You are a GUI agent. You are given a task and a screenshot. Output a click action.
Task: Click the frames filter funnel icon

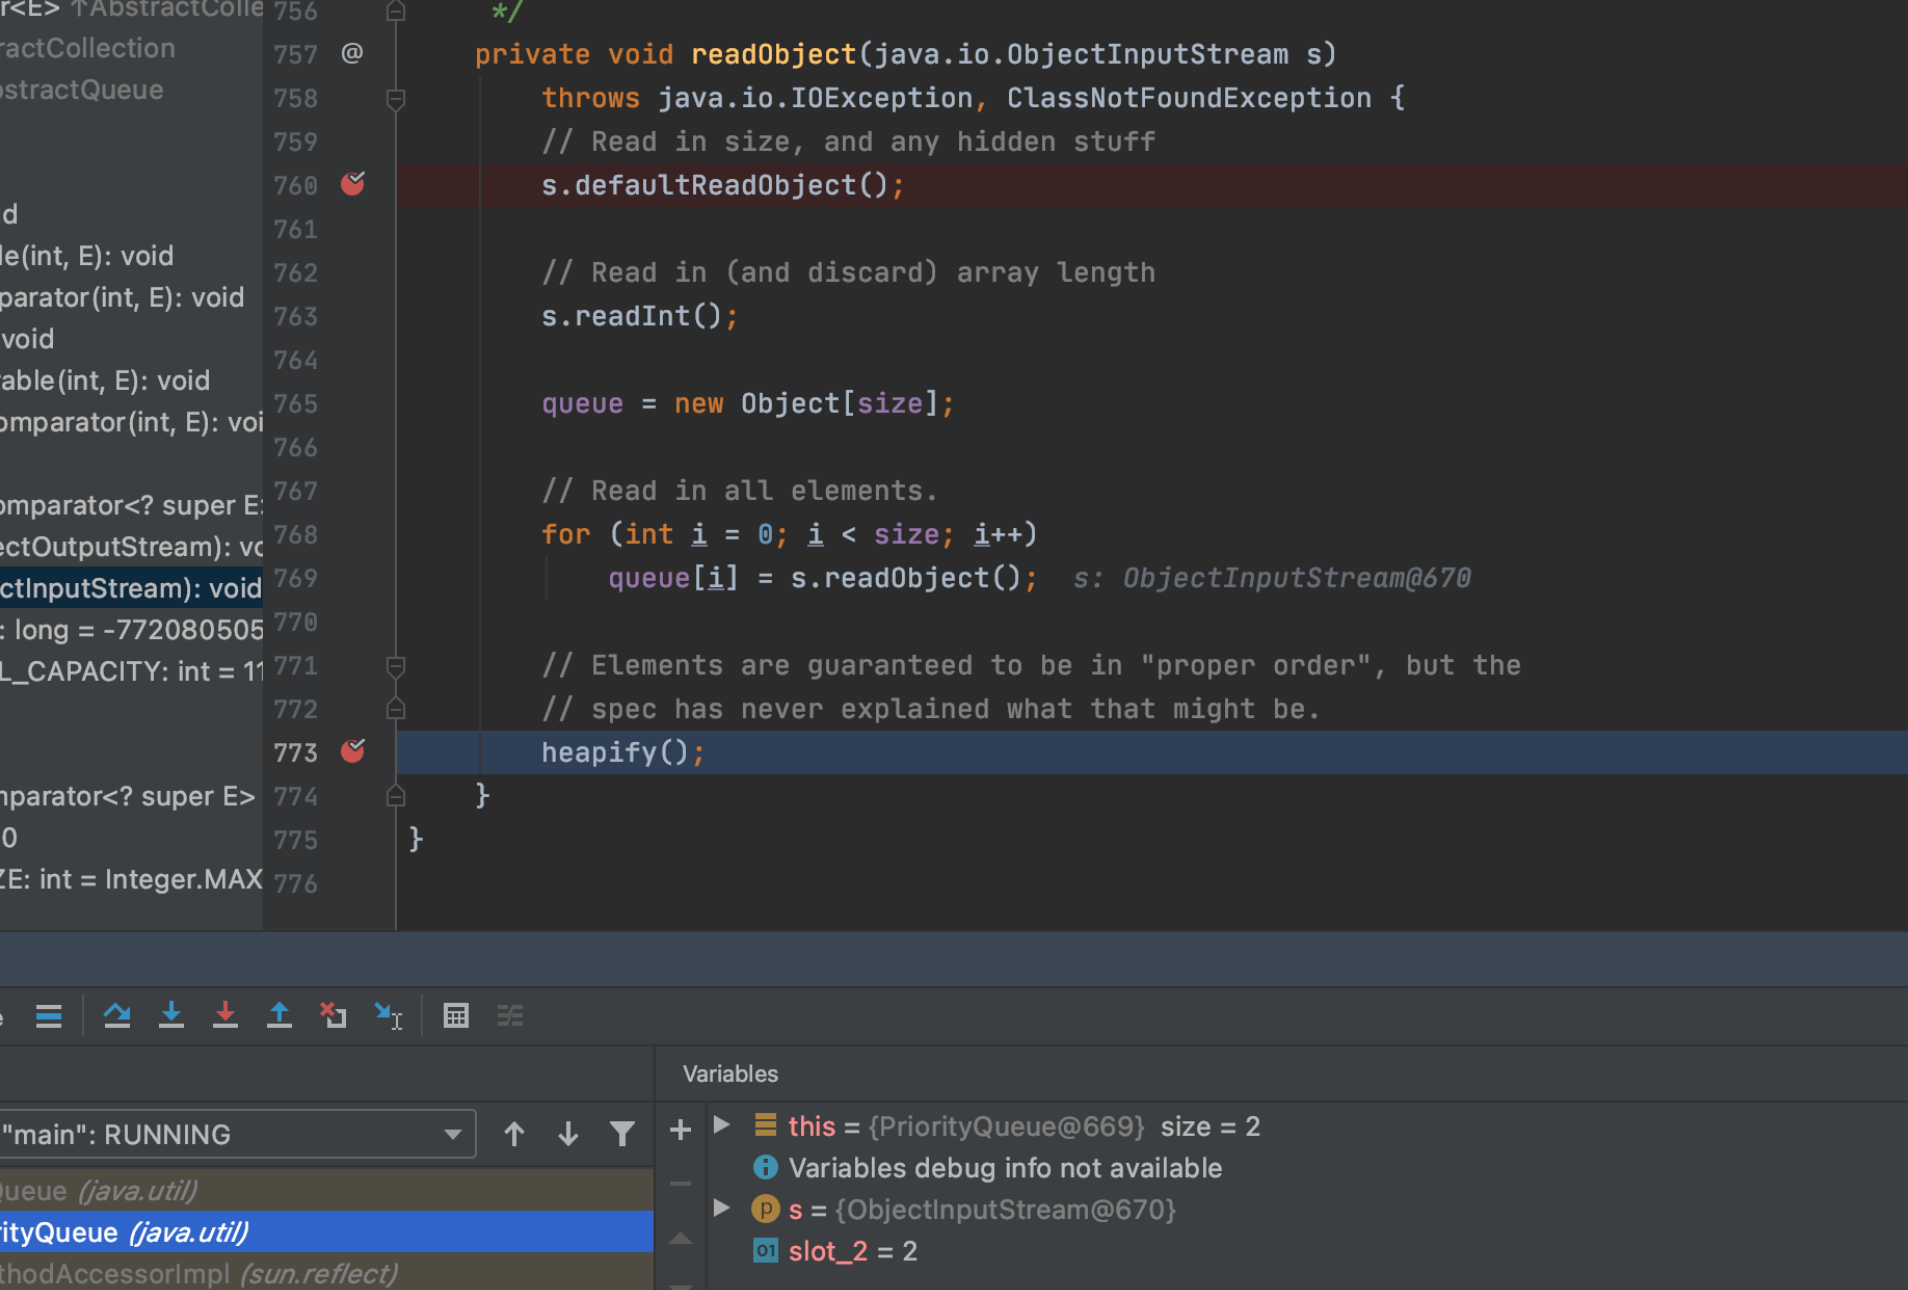tap(622, 1134)
